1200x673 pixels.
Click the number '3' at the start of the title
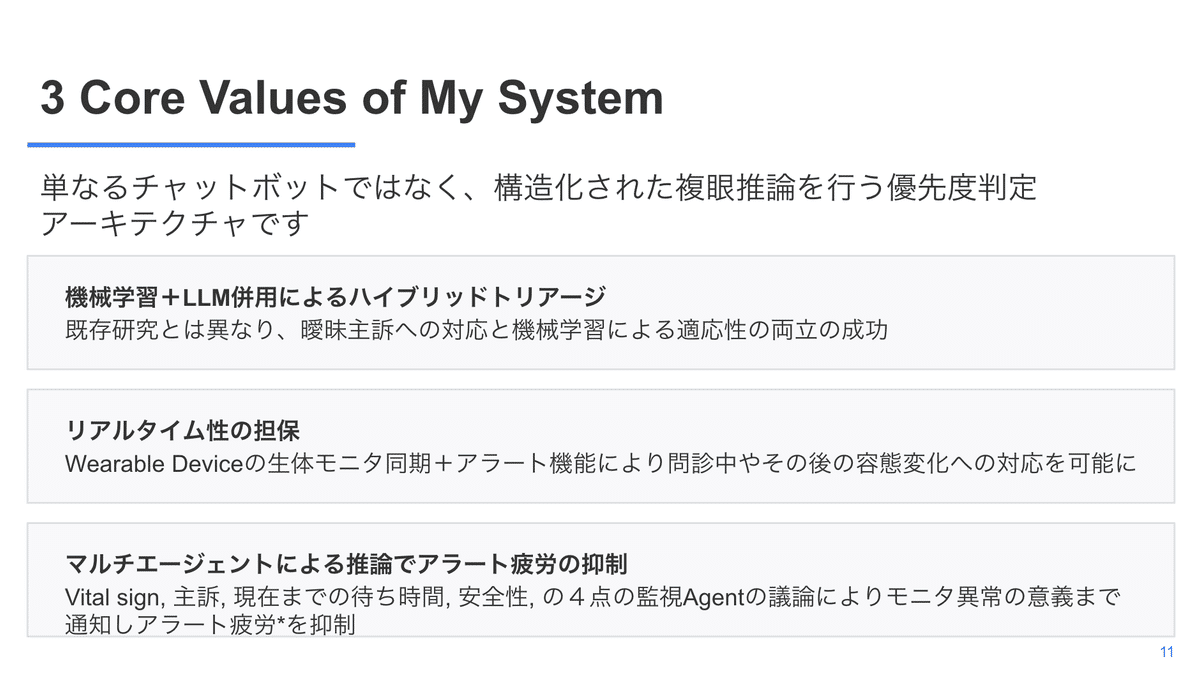point(51,98)
